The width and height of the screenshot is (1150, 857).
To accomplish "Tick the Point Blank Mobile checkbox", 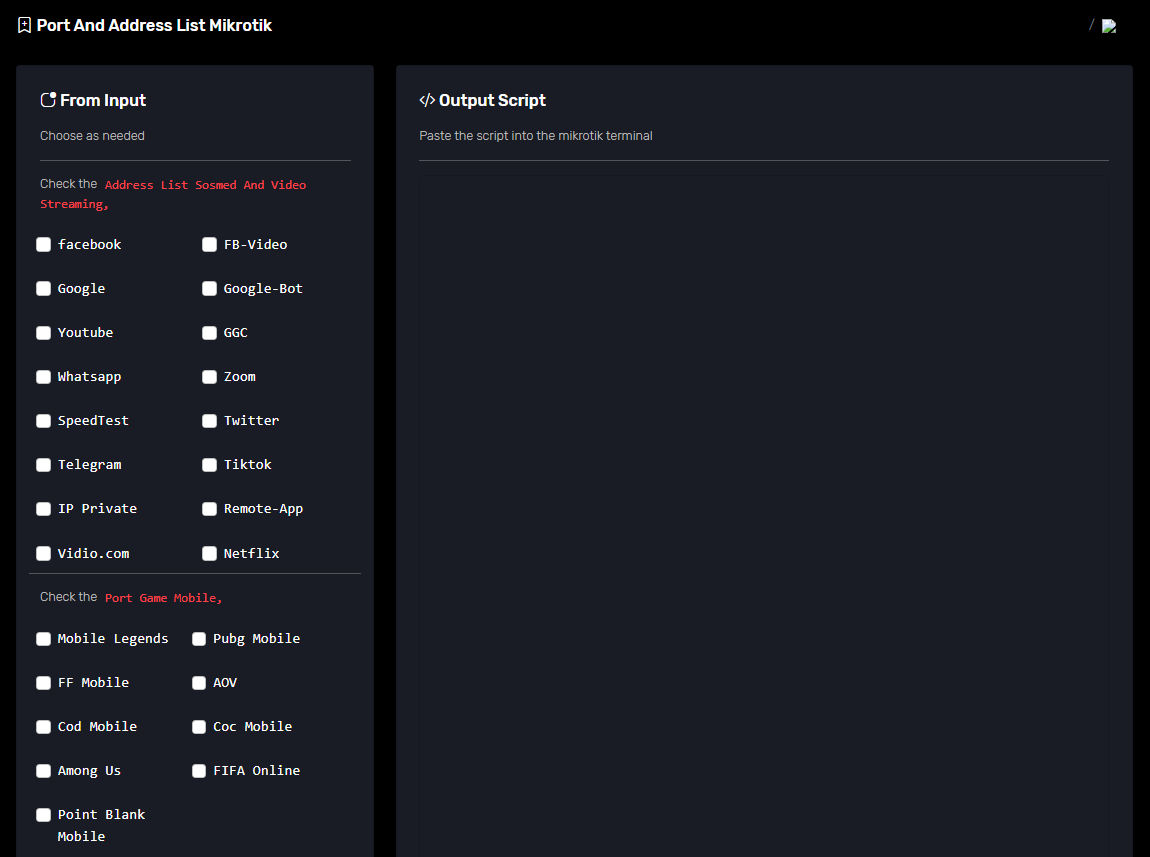I will coord(43,814).
